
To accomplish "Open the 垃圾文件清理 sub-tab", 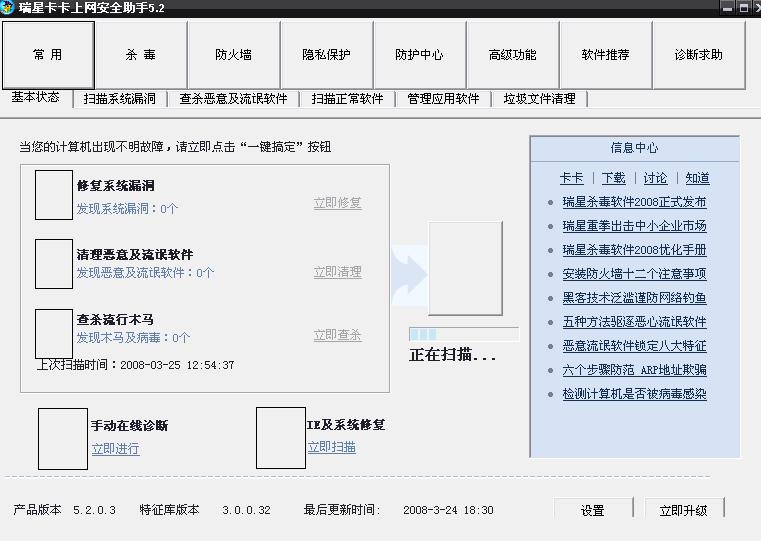I will (x=540, y=99).
